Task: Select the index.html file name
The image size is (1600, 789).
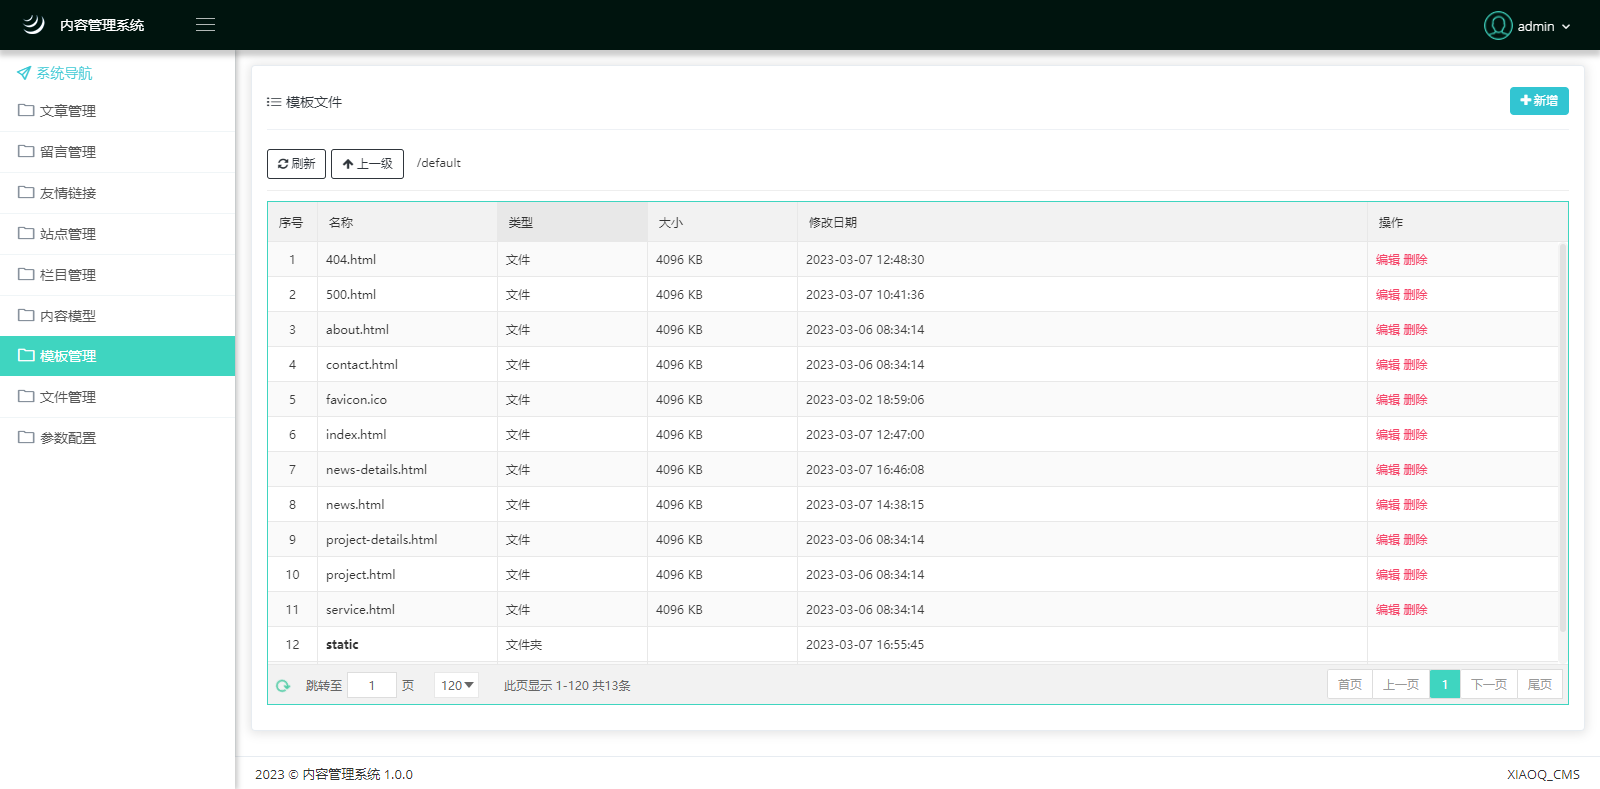Action: [x=356, y=435]
